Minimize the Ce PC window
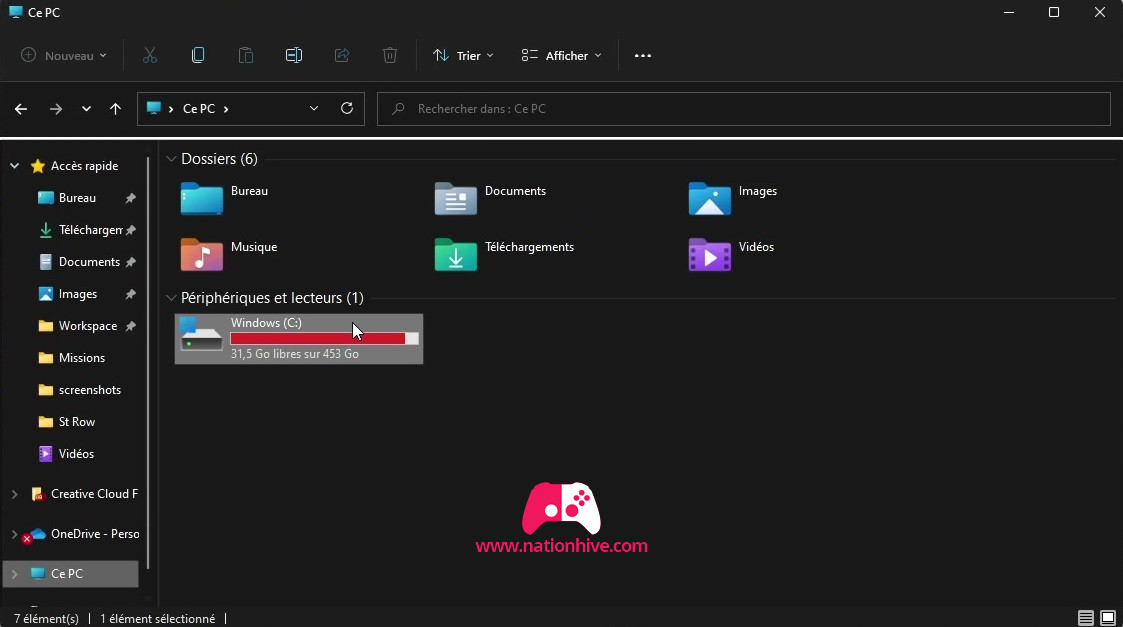This screenshot has width=1123, height=627. coord(1009,12)
